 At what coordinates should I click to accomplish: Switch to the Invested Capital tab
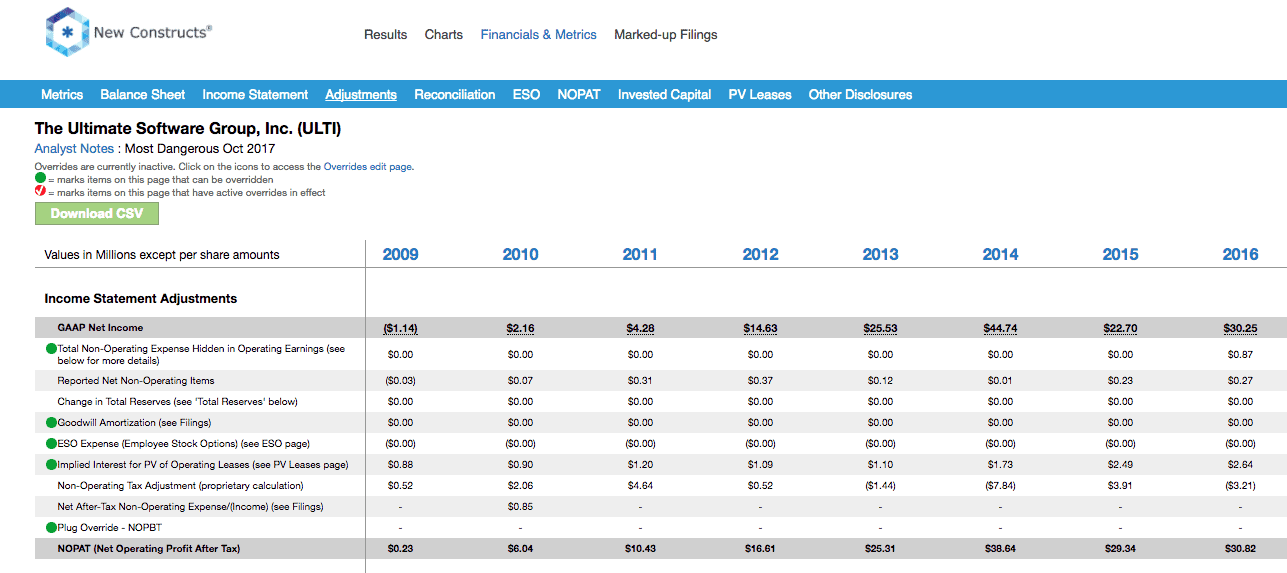pyautogui.click(x=664, y=95)
